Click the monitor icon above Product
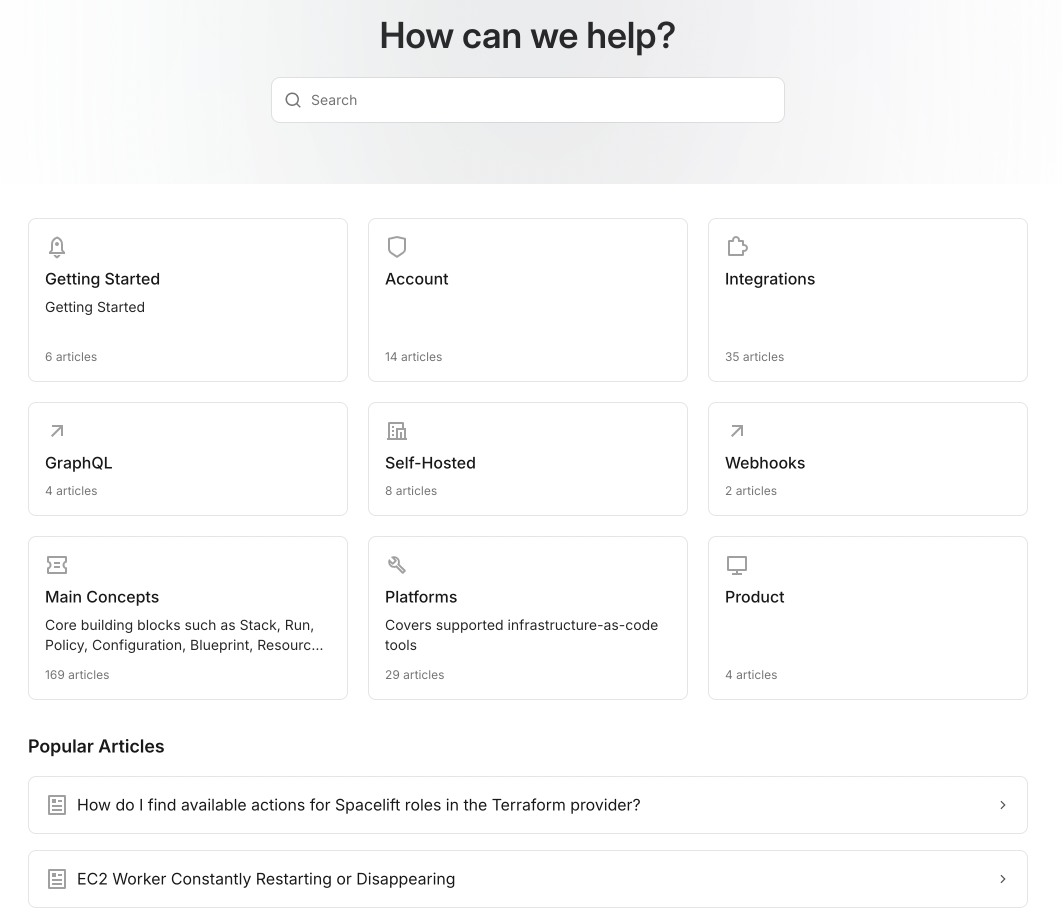 737,565
